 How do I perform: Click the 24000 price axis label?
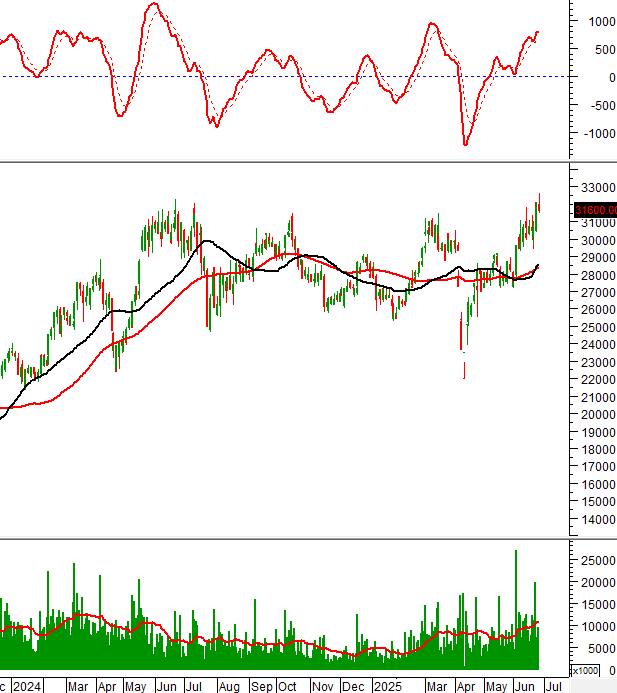[x=598, y=345]
